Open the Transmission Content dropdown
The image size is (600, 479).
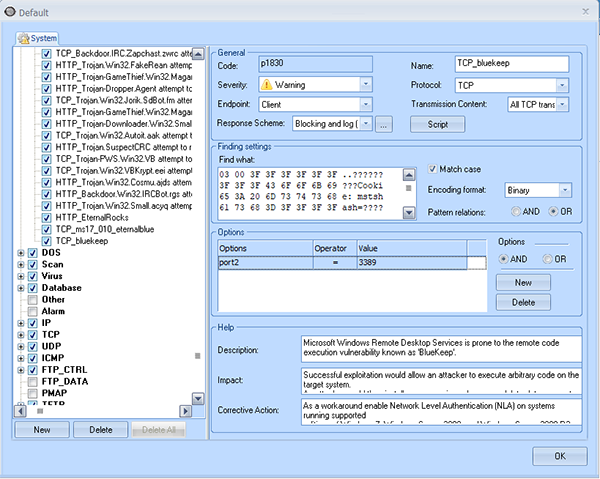tap(562, 104)
